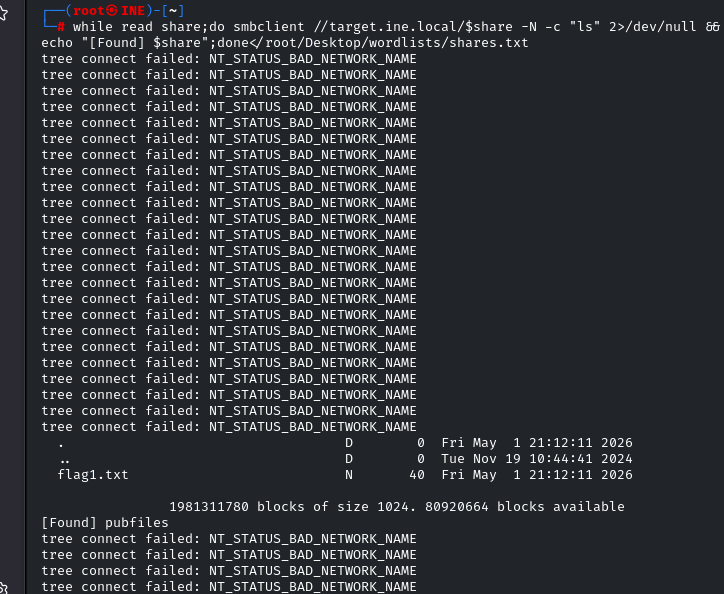Click the '..' parent directory entry

[x=65, y=461]
